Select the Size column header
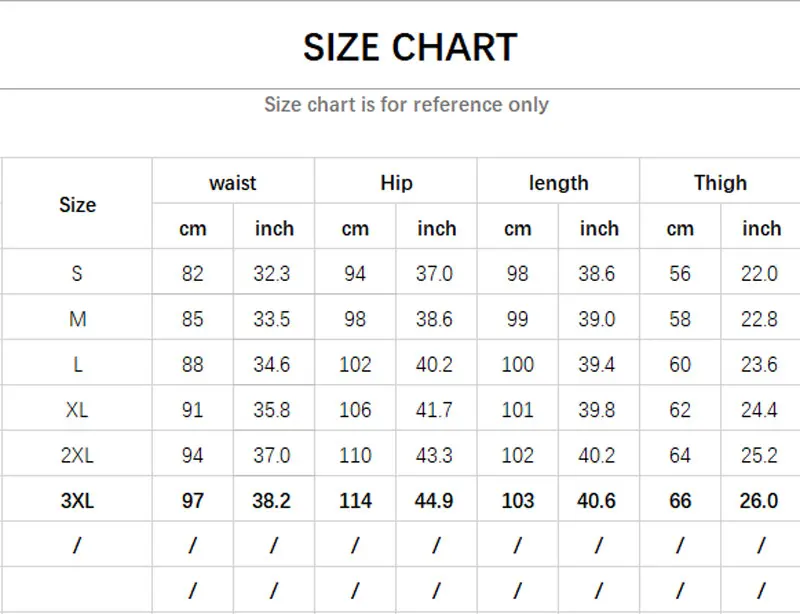The image size is (800, 614). tap(78, 205)
